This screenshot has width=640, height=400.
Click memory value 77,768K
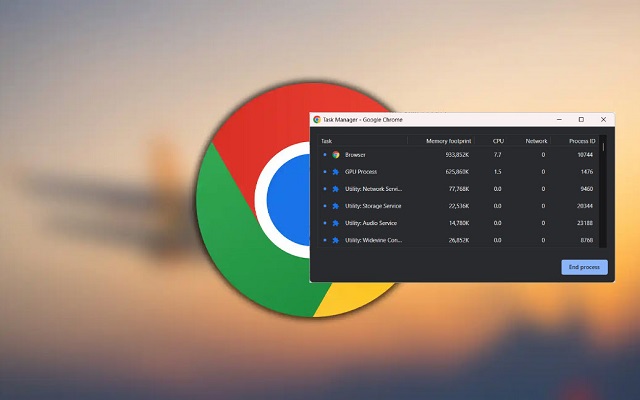pos(459,189)
